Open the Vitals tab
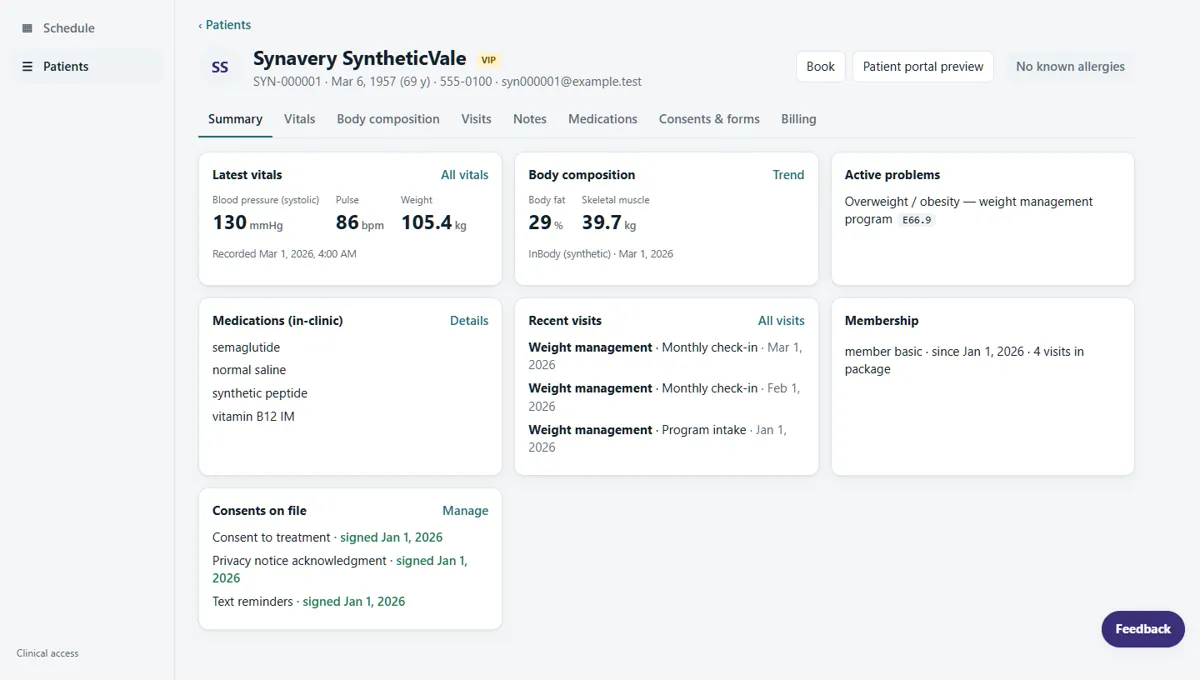 coord(299,119)
